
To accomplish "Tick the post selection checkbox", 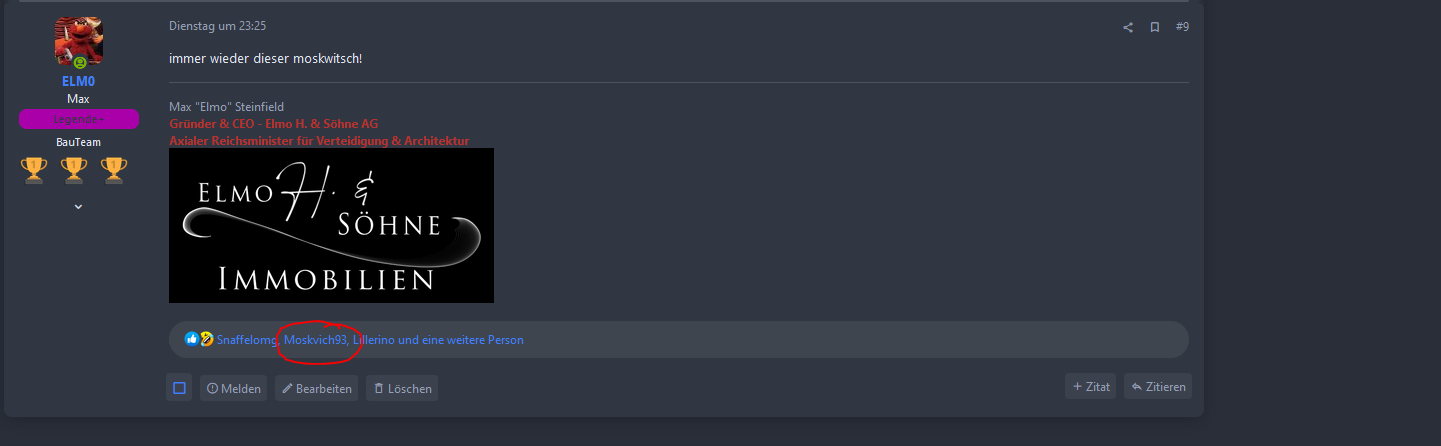I will point(179,388).
